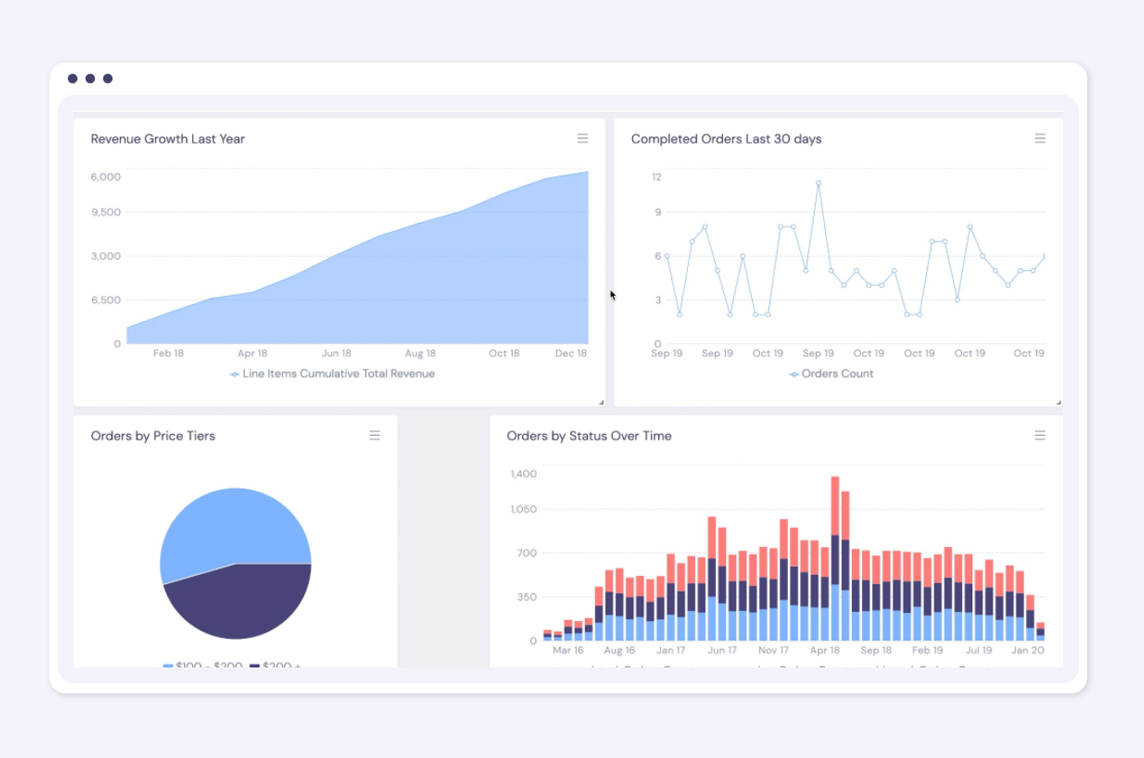1144x758 pixels.
Task: Click the Orders by Status Over Time title
Action: (589, 436)
